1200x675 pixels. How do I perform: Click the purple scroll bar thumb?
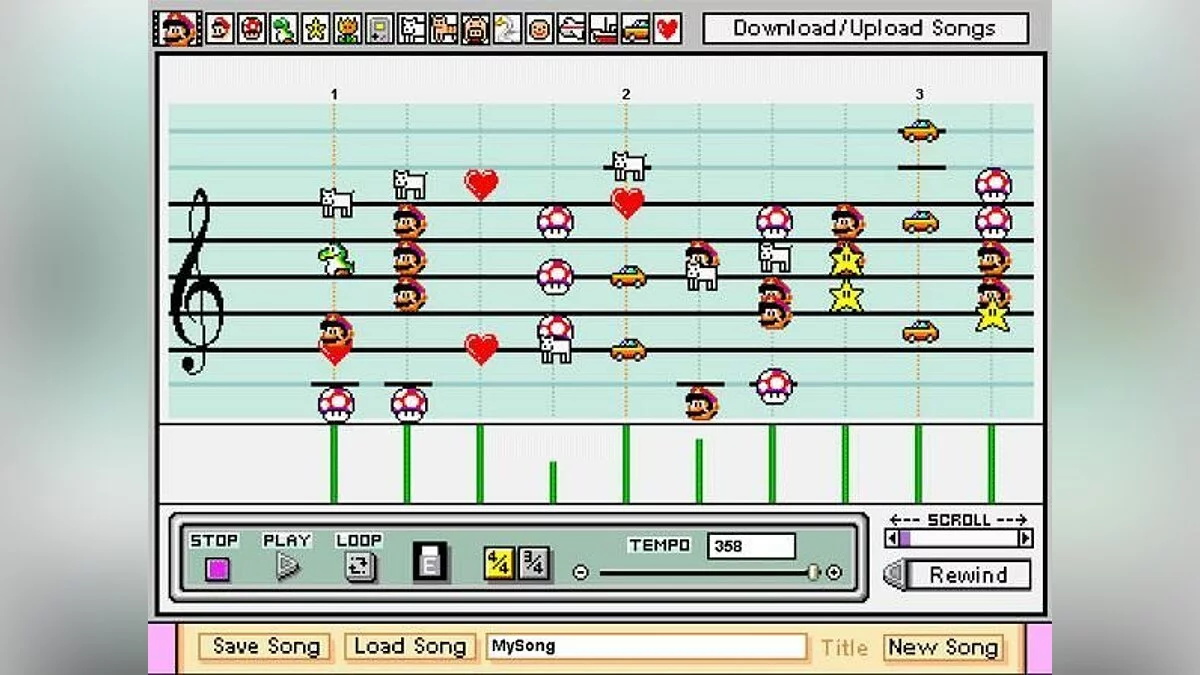tap(905, 538)
